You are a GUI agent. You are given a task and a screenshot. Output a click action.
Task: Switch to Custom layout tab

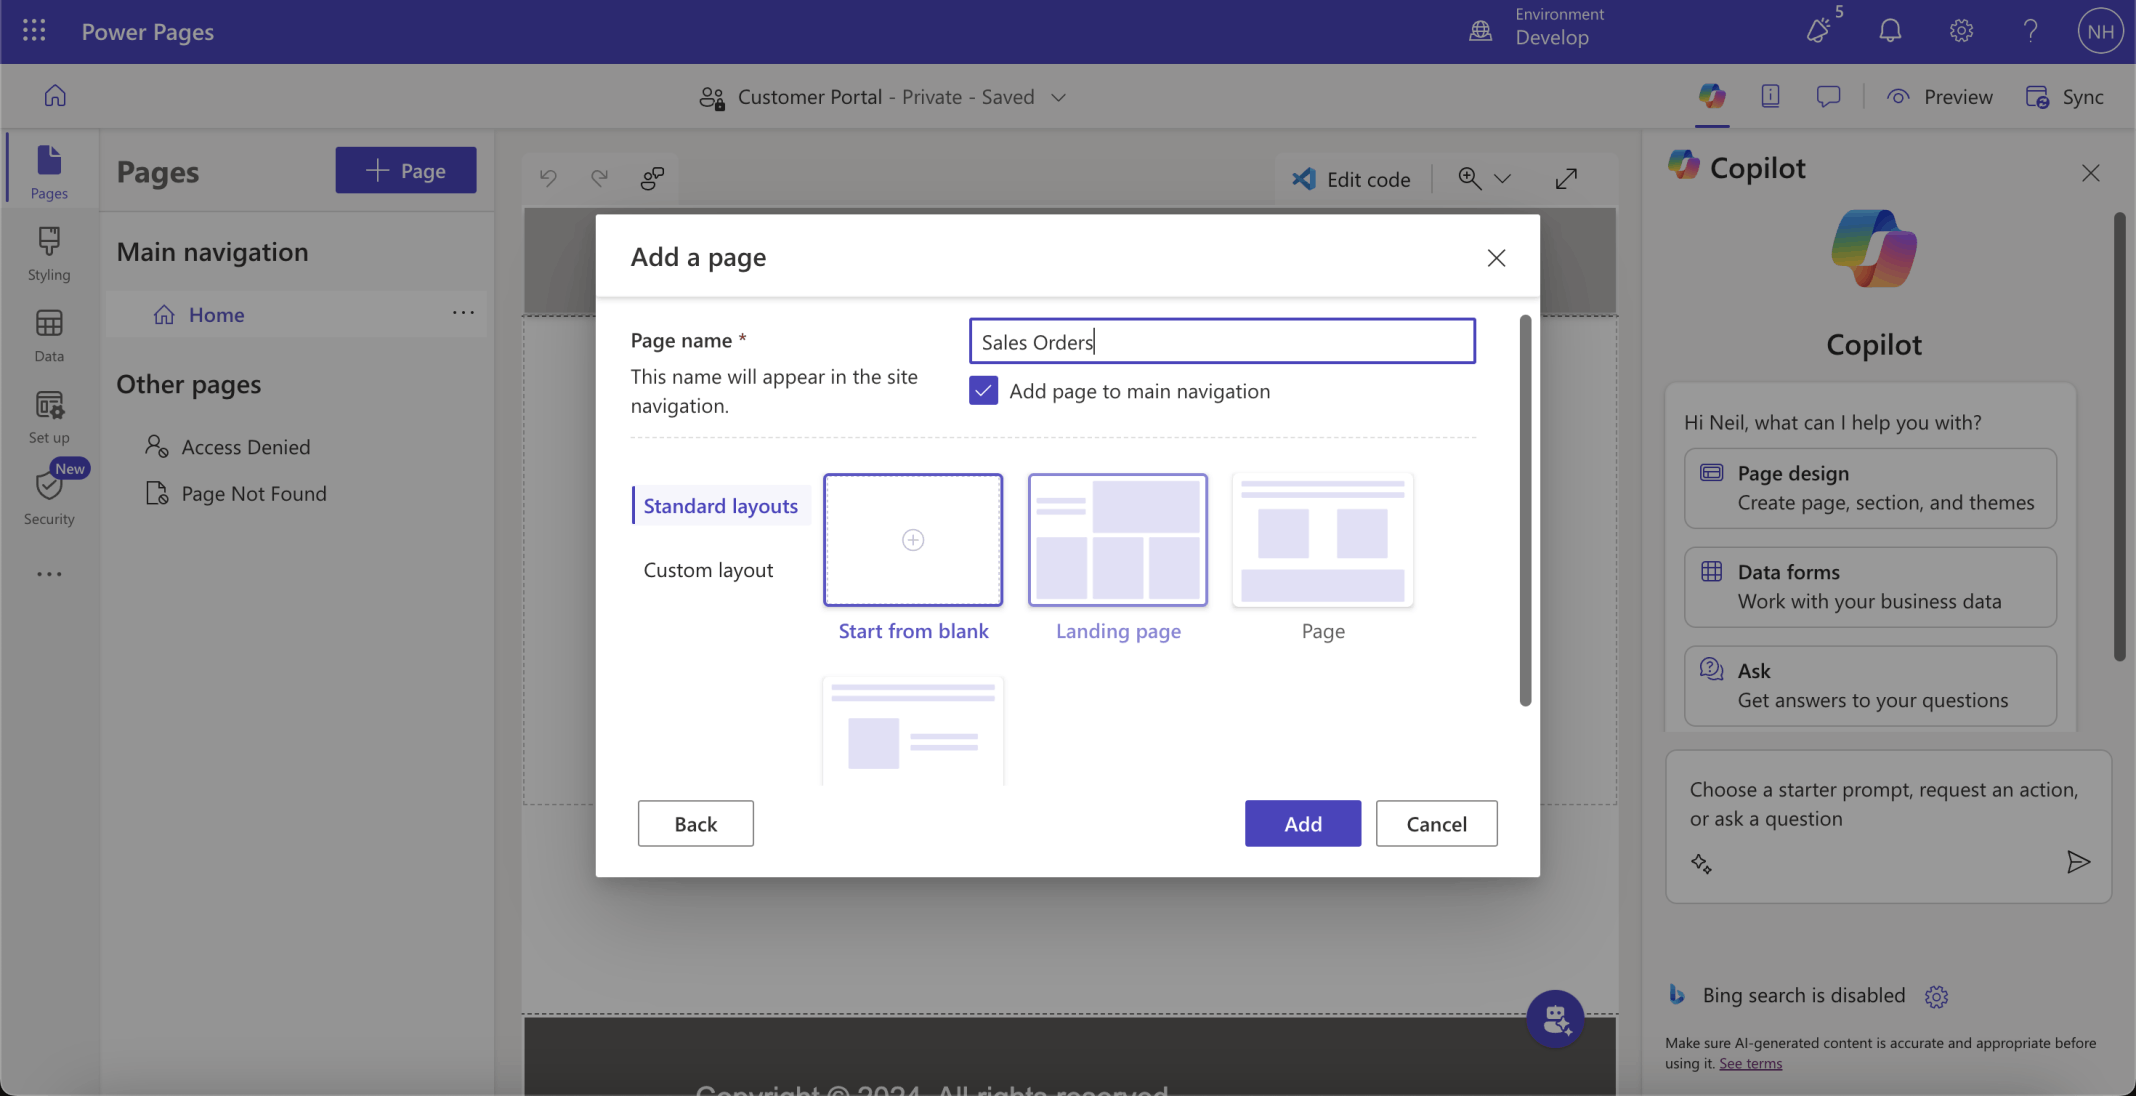pyautogui.click(x=708, y=570)
